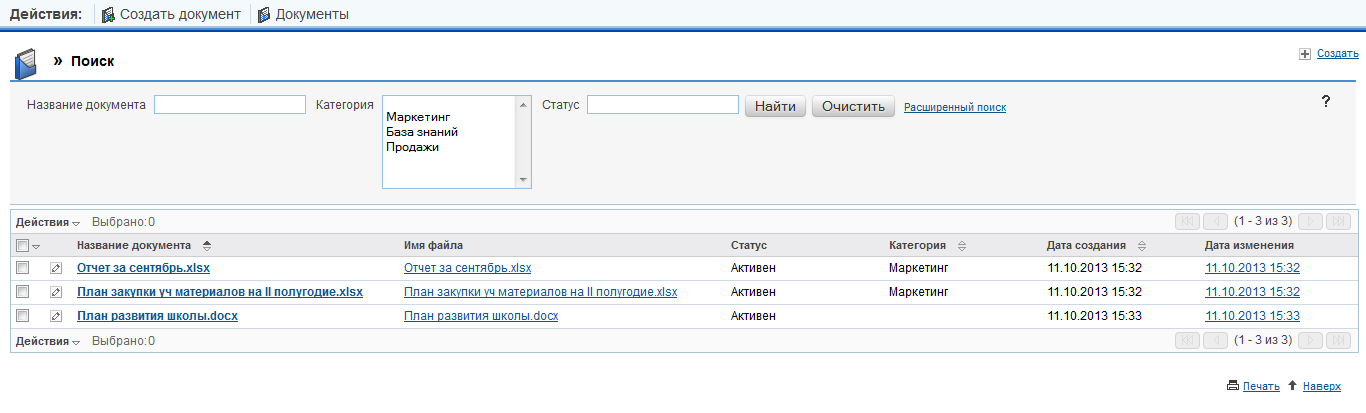
Task: Expand the bottom Действия dropdown below the table
Action: coord(47,341)
